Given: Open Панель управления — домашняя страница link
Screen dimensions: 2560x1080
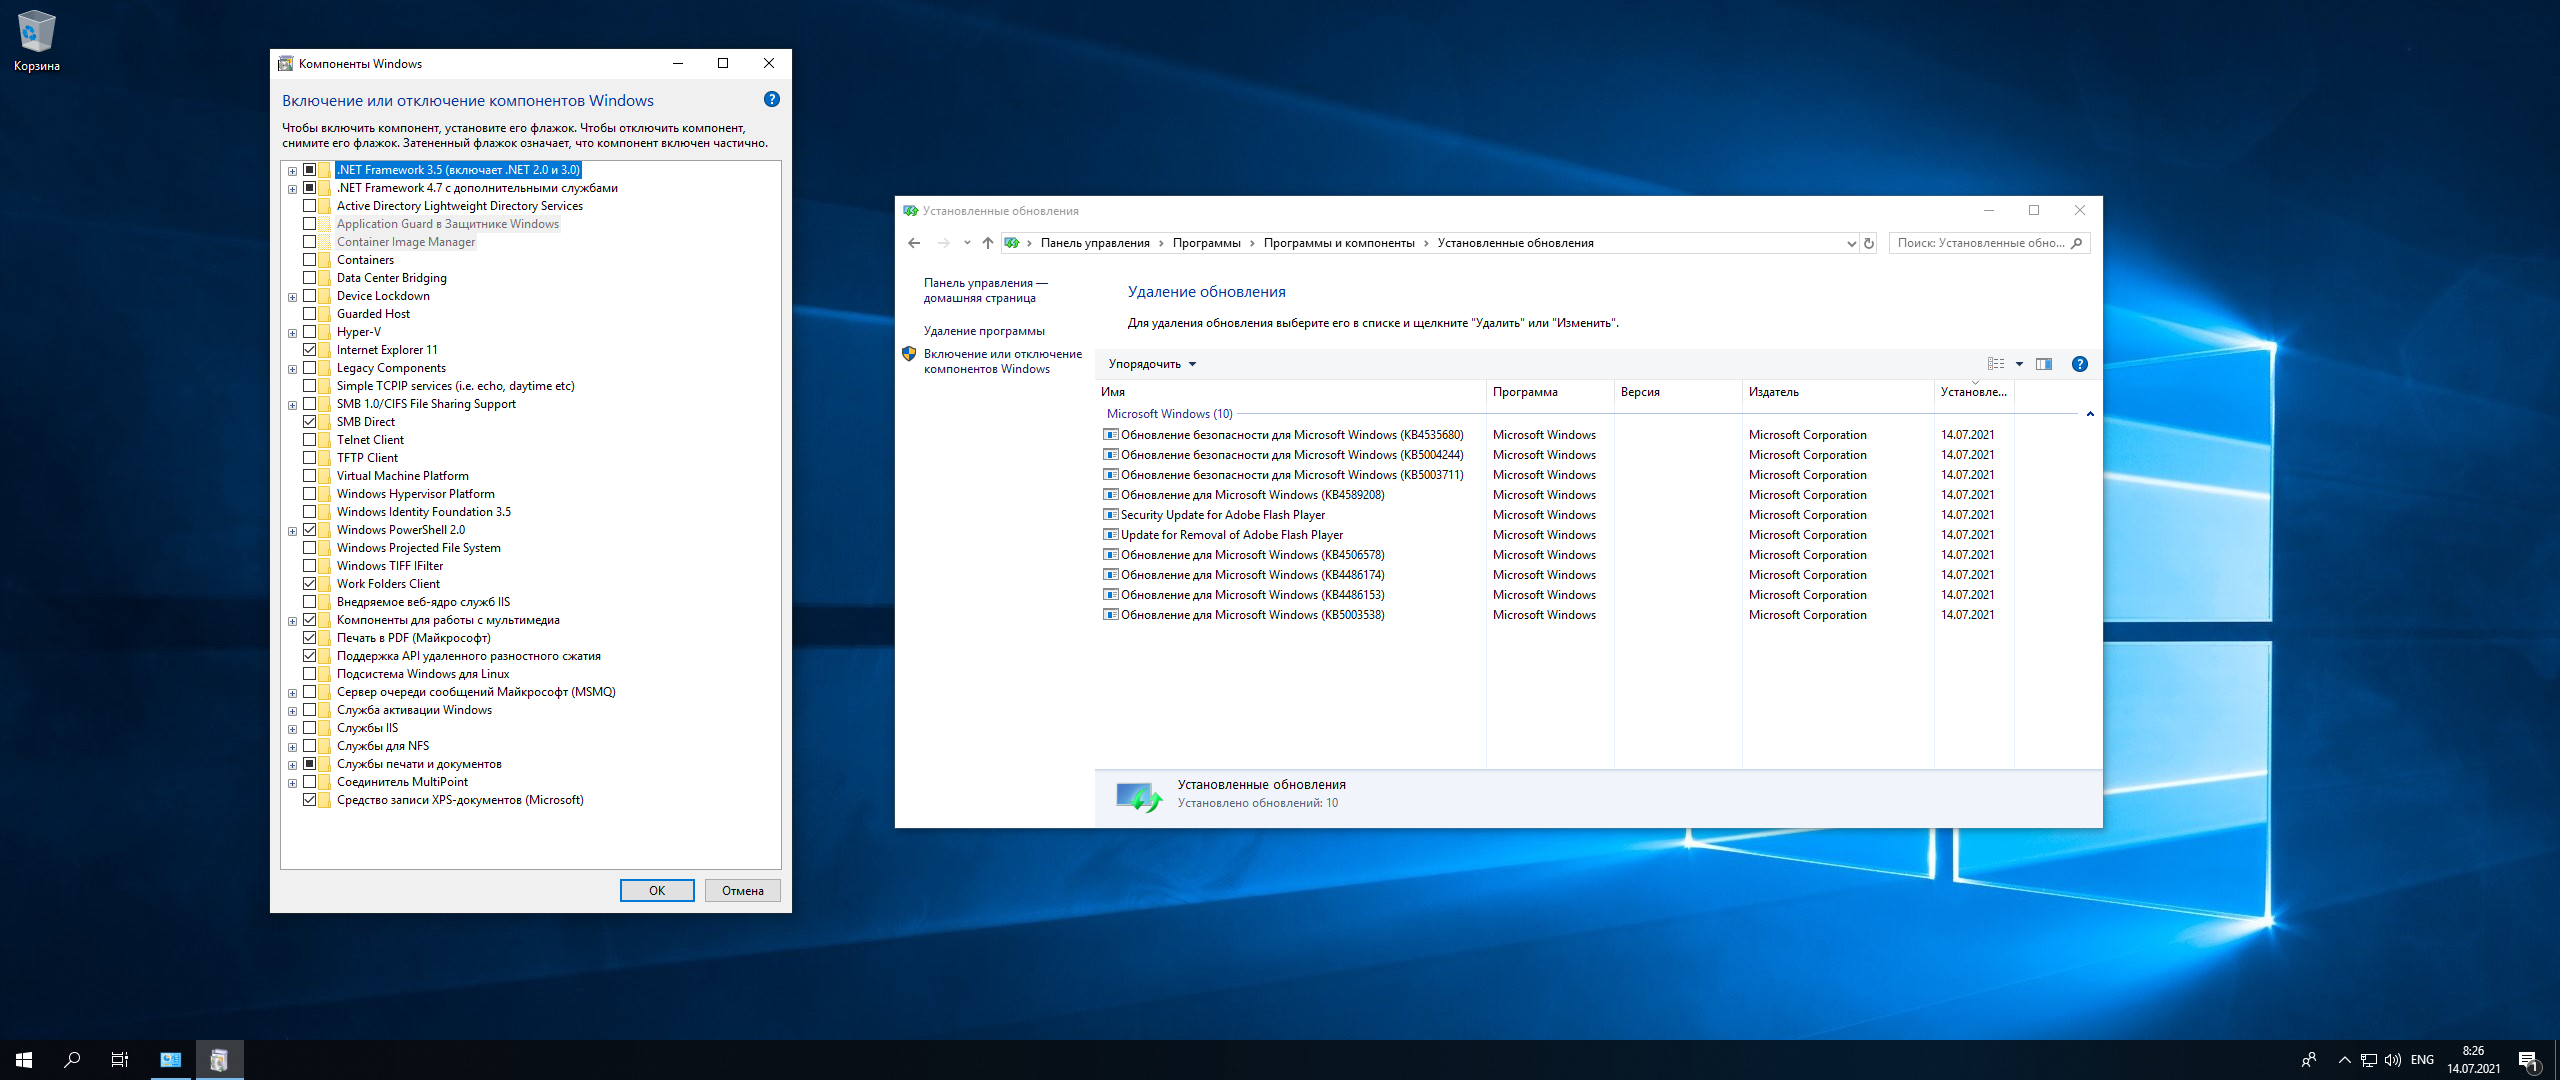Looking at the screenshot, I should [985, 290].
